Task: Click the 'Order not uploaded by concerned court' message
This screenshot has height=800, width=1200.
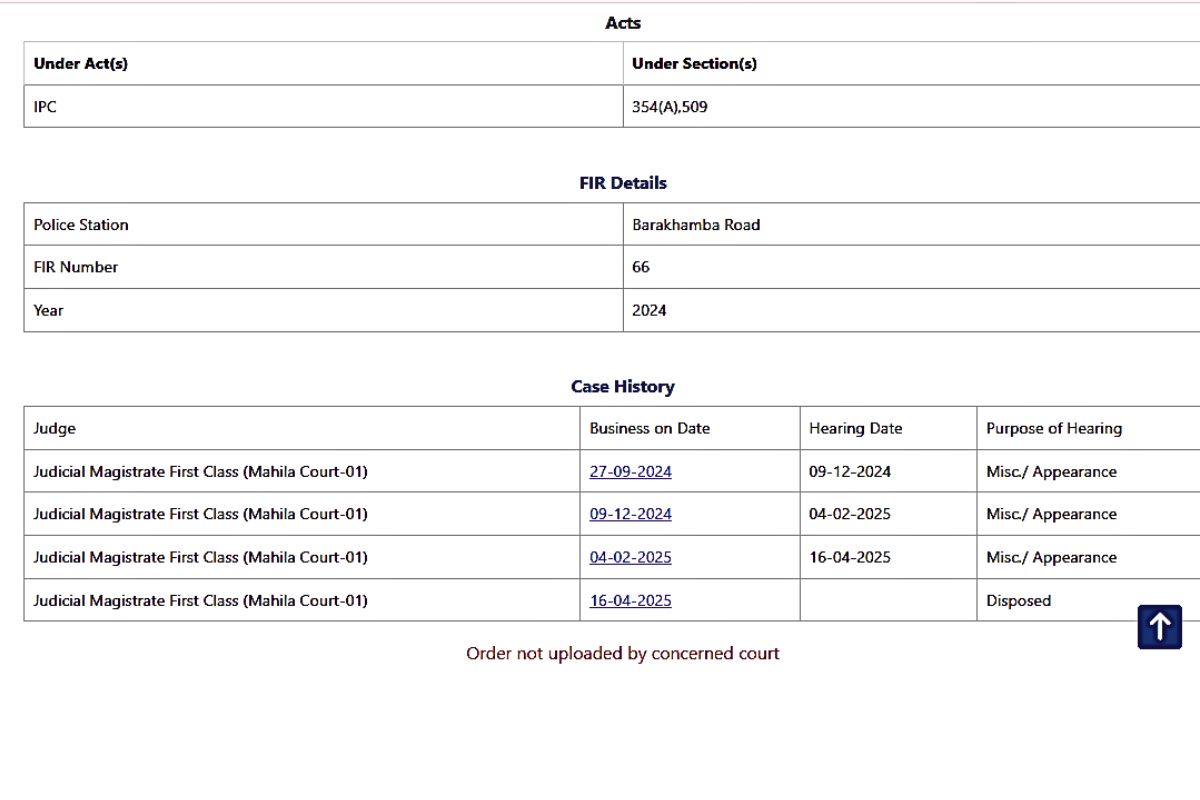Action: pyautogui.click(x=622, y=653)
